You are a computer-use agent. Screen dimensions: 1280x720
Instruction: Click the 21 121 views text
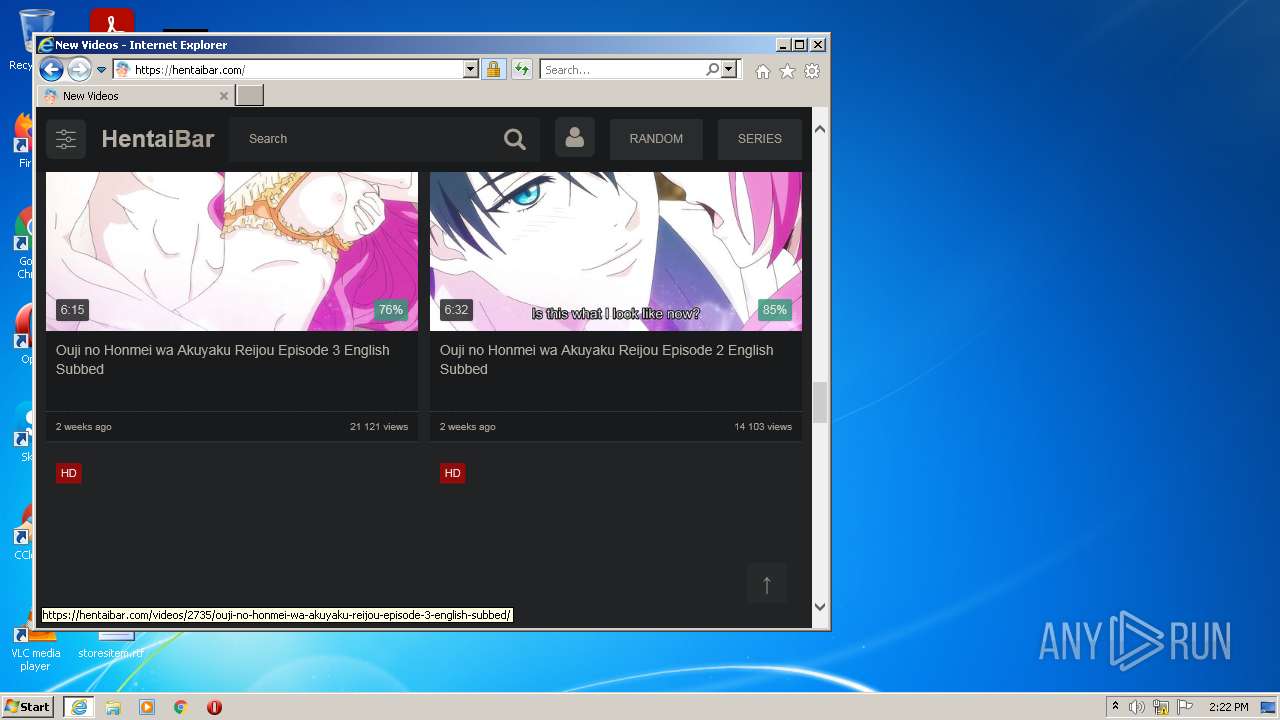379,427
